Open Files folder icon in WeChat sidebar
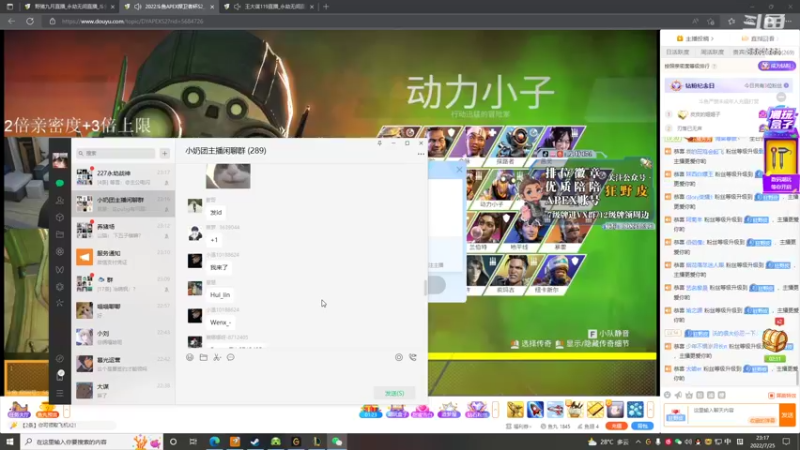The height and width of the screenshot is (450, 800). coord(60,234)
